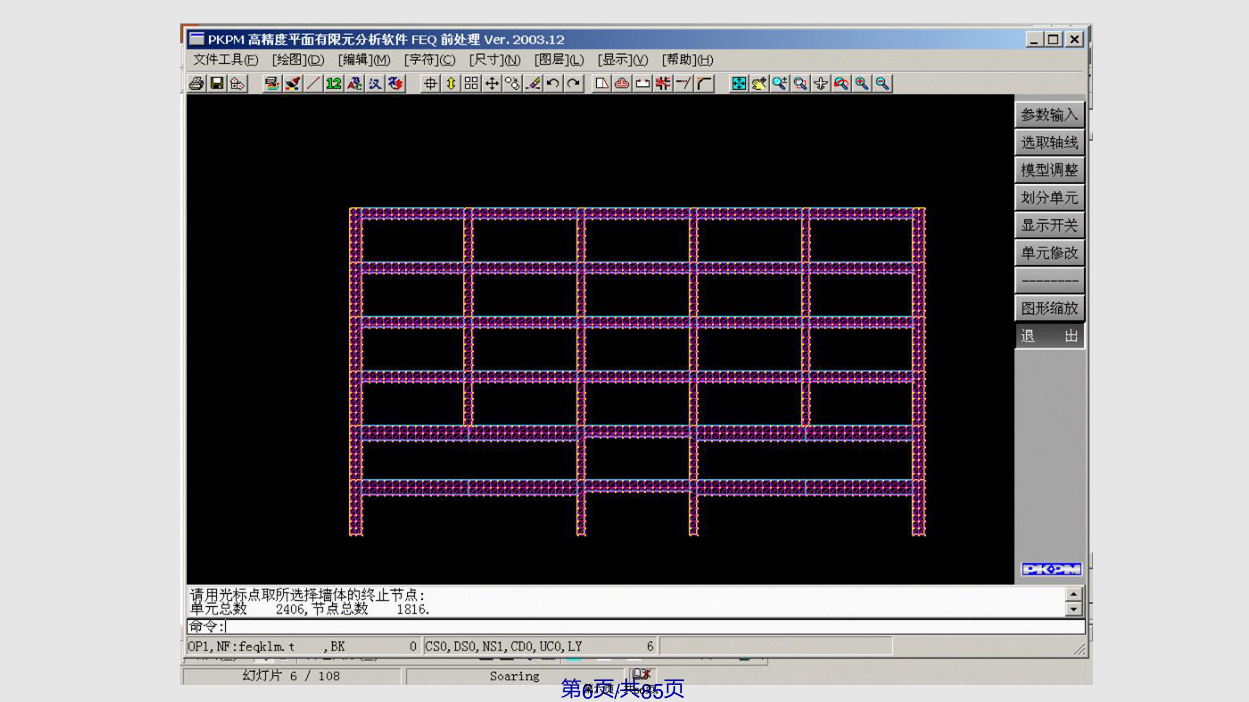This screenshot has width=1249, height=702.
Task: Click the yellow vertical double-arrow icon
Action: pyautogui.click(x=451, y=84)
